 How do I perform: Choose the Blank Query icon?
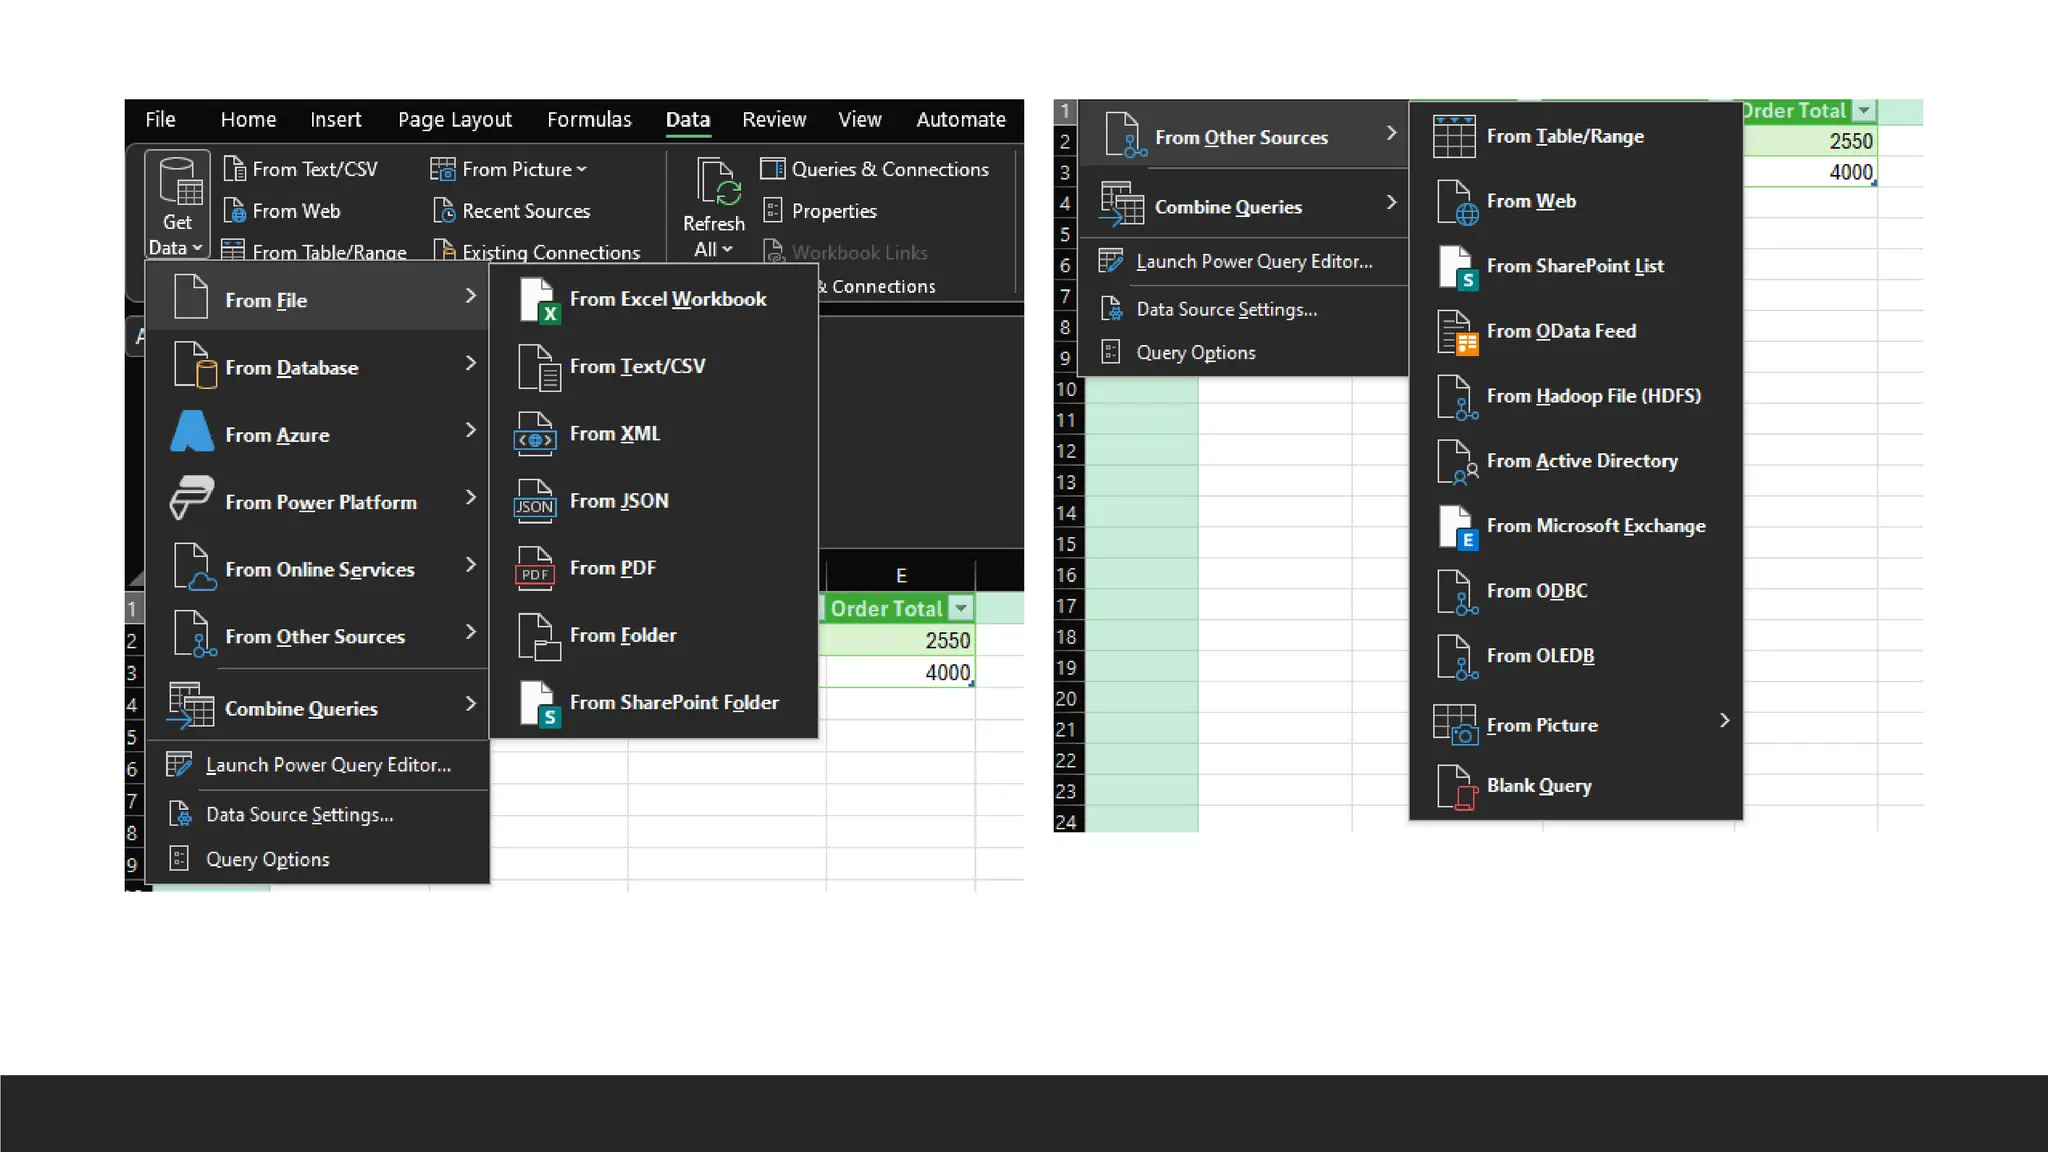(x=1455, y=786)
